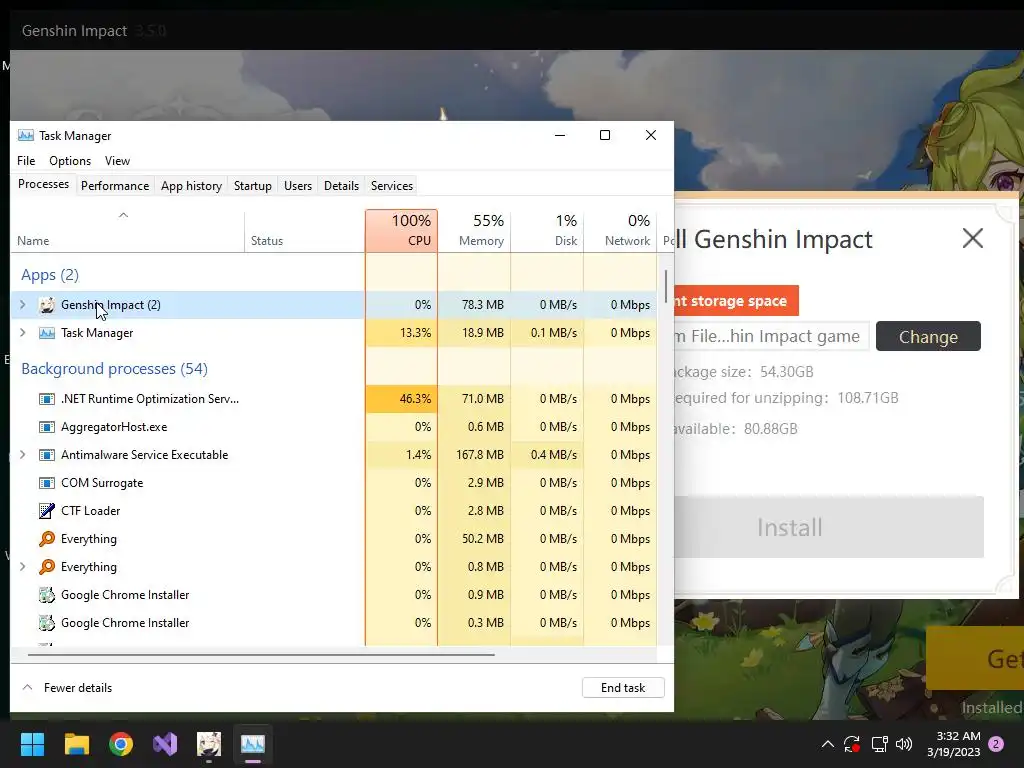
Task: Click the Task Manager taskbar icon
Action: point(253,744)
